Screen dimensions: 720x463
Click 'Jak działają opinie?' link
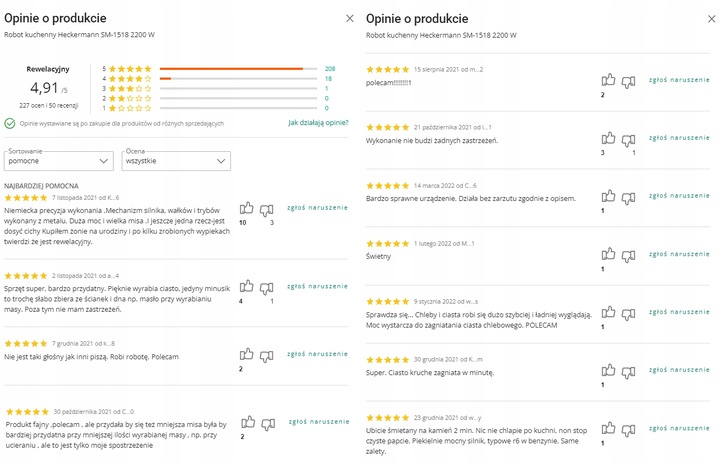pyautogui.click(x=318, y=123)
